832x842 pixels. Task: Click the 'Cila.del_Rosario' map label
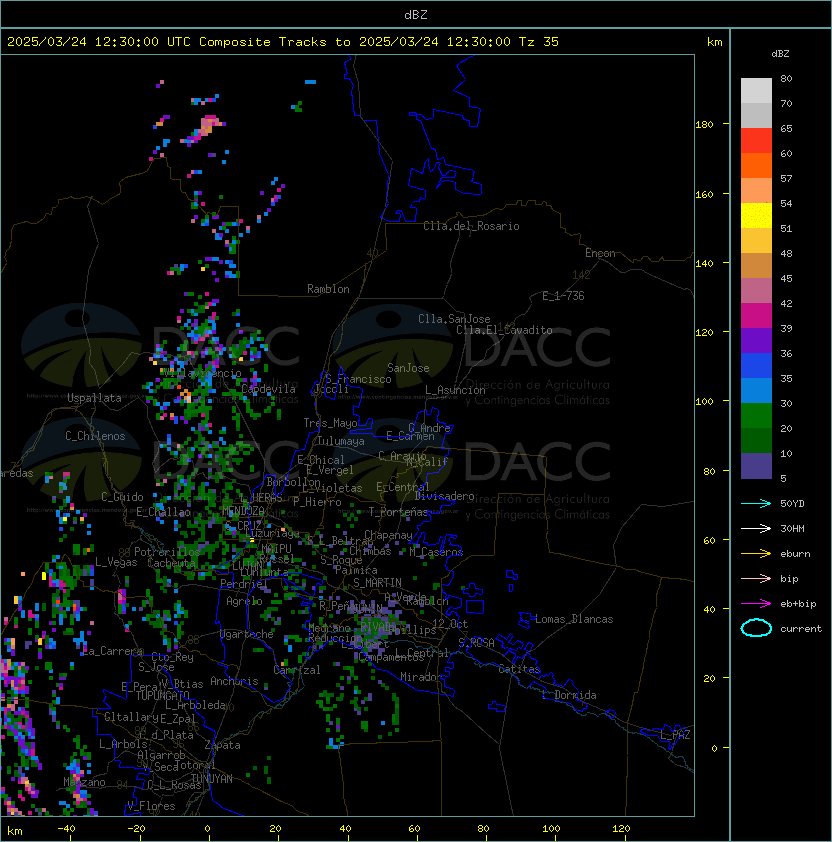point(471,226)
